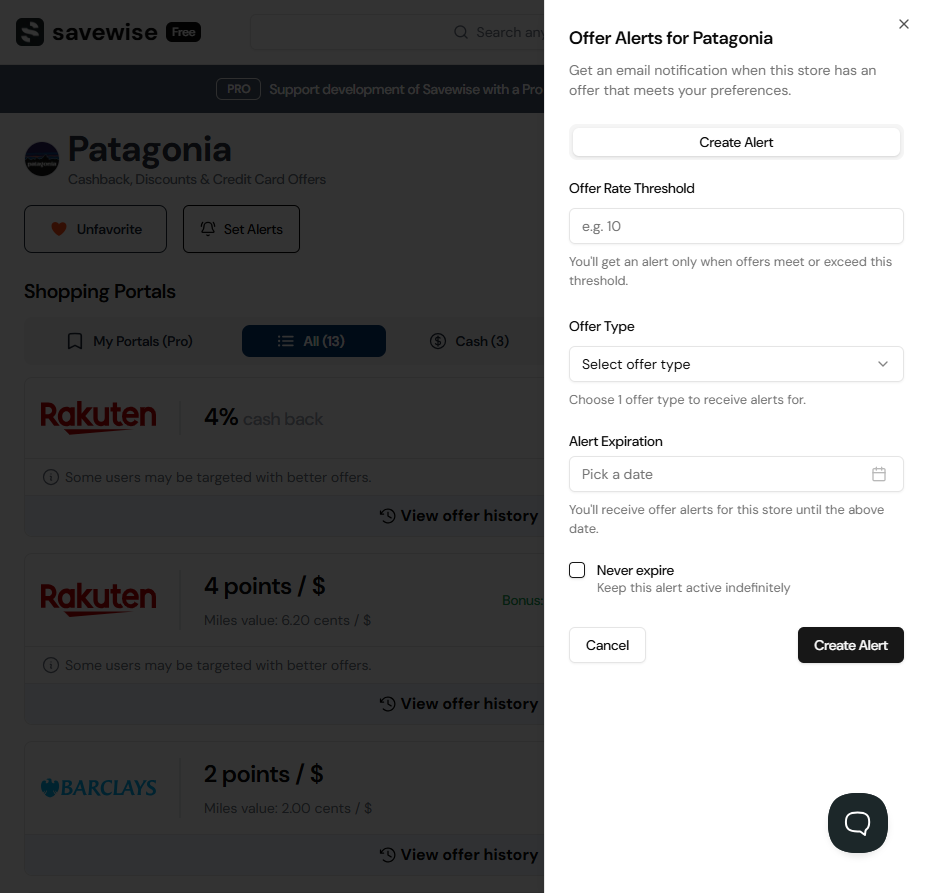This screenshot has width=928, height=893.
Task: Click the heart Unfavorite button
Action: tap(95, 229)
